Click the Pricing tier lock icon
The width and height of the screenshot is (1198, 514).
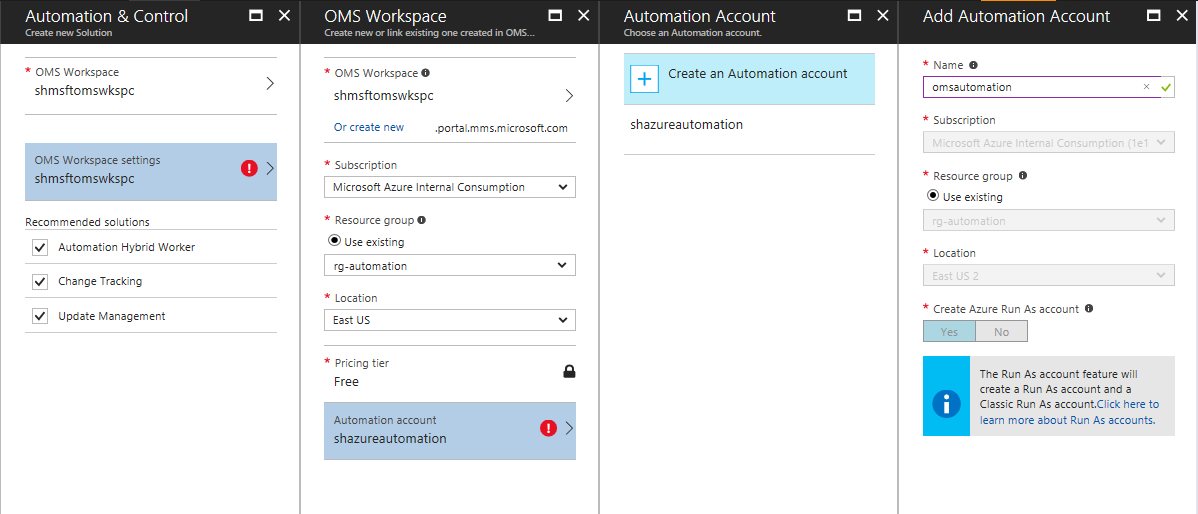[568, 372]
